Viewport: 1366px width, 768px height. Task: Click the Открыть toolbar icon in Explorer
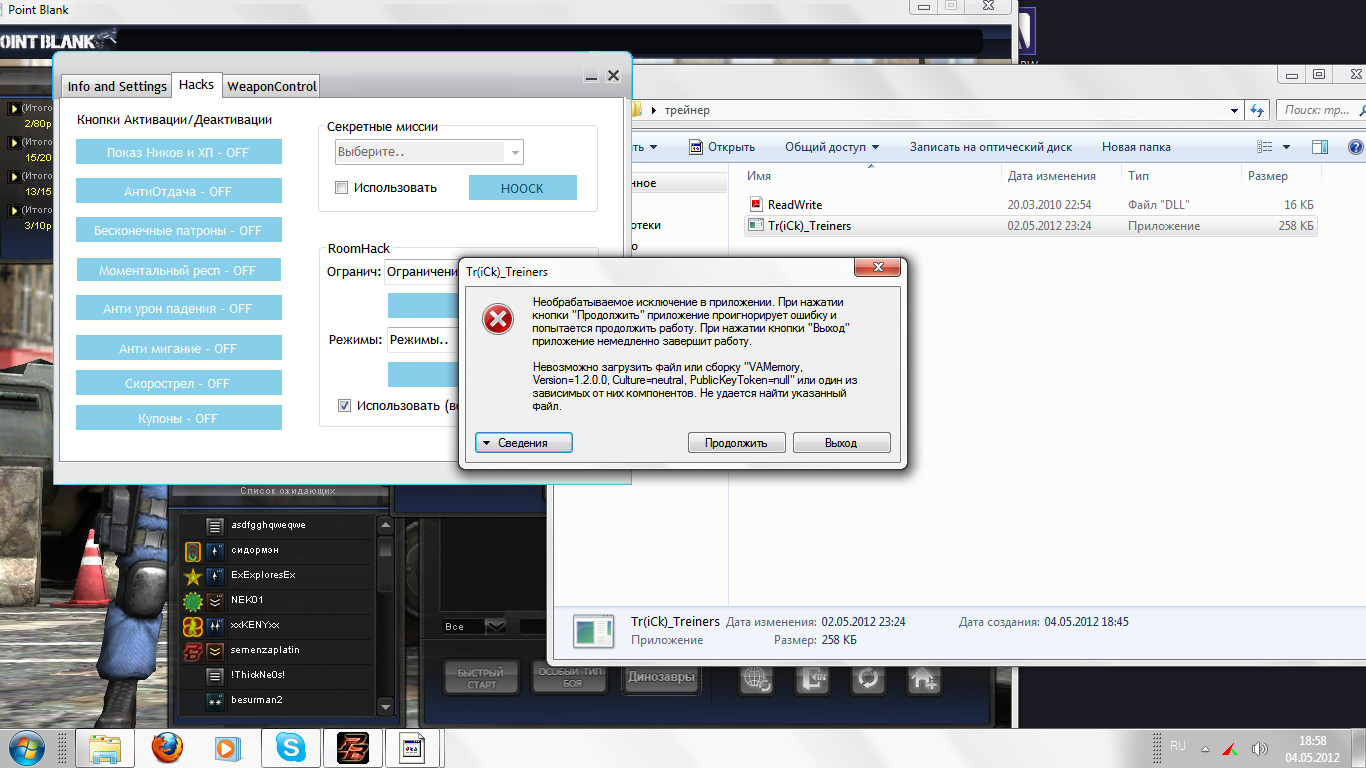tap(696, 147)
